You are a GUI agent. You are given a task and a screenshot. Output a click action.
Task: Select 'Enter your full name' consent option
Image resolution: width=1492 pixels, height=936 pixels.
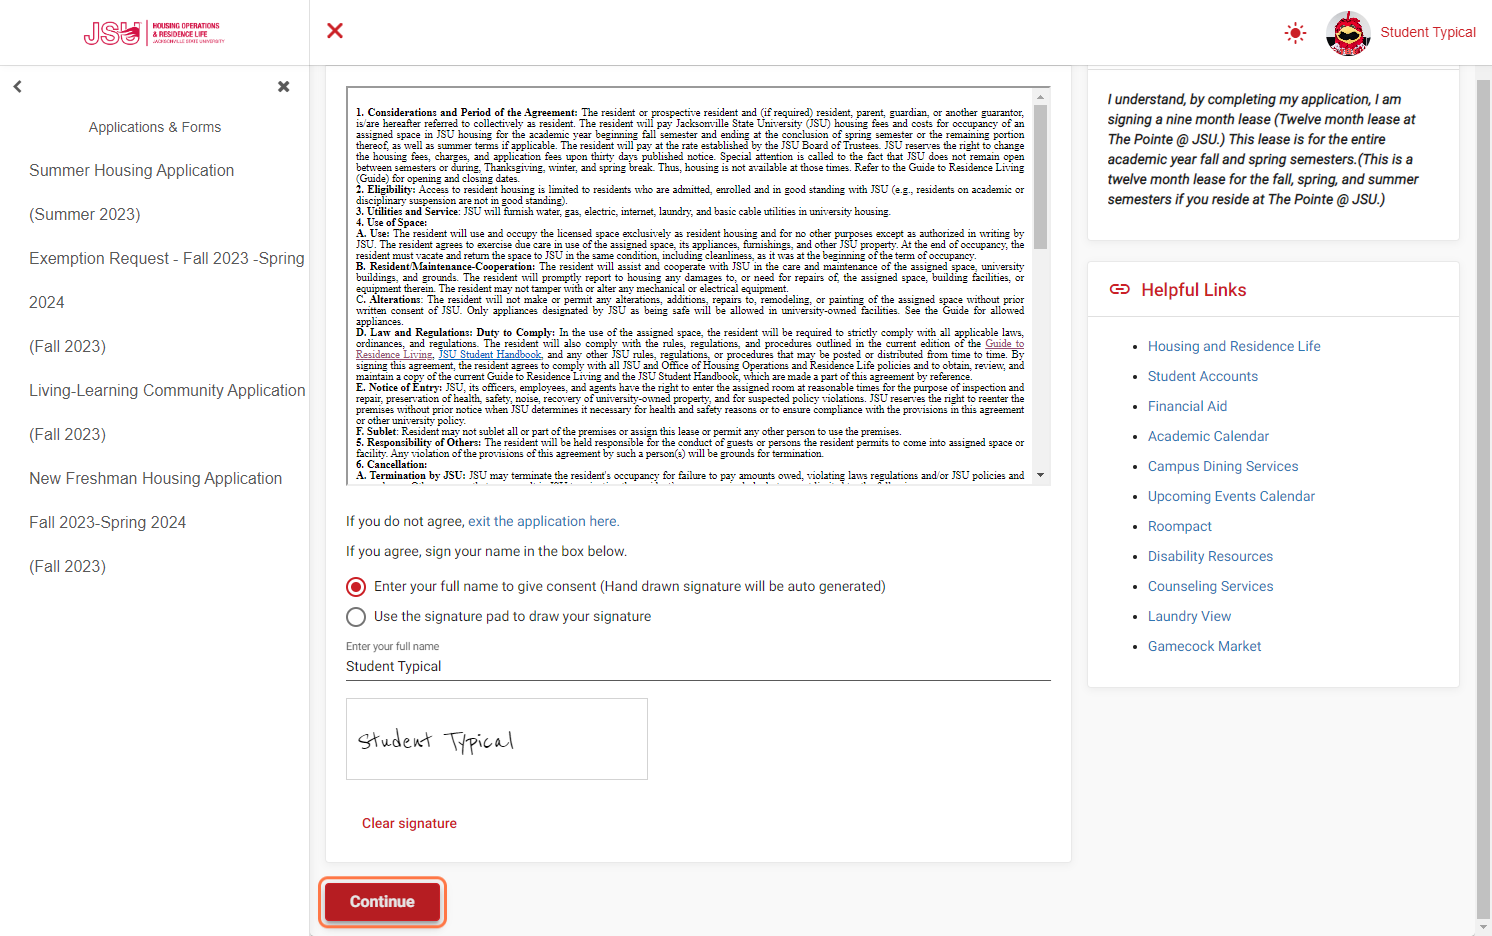pyautogui.click(x=356, y=587)
